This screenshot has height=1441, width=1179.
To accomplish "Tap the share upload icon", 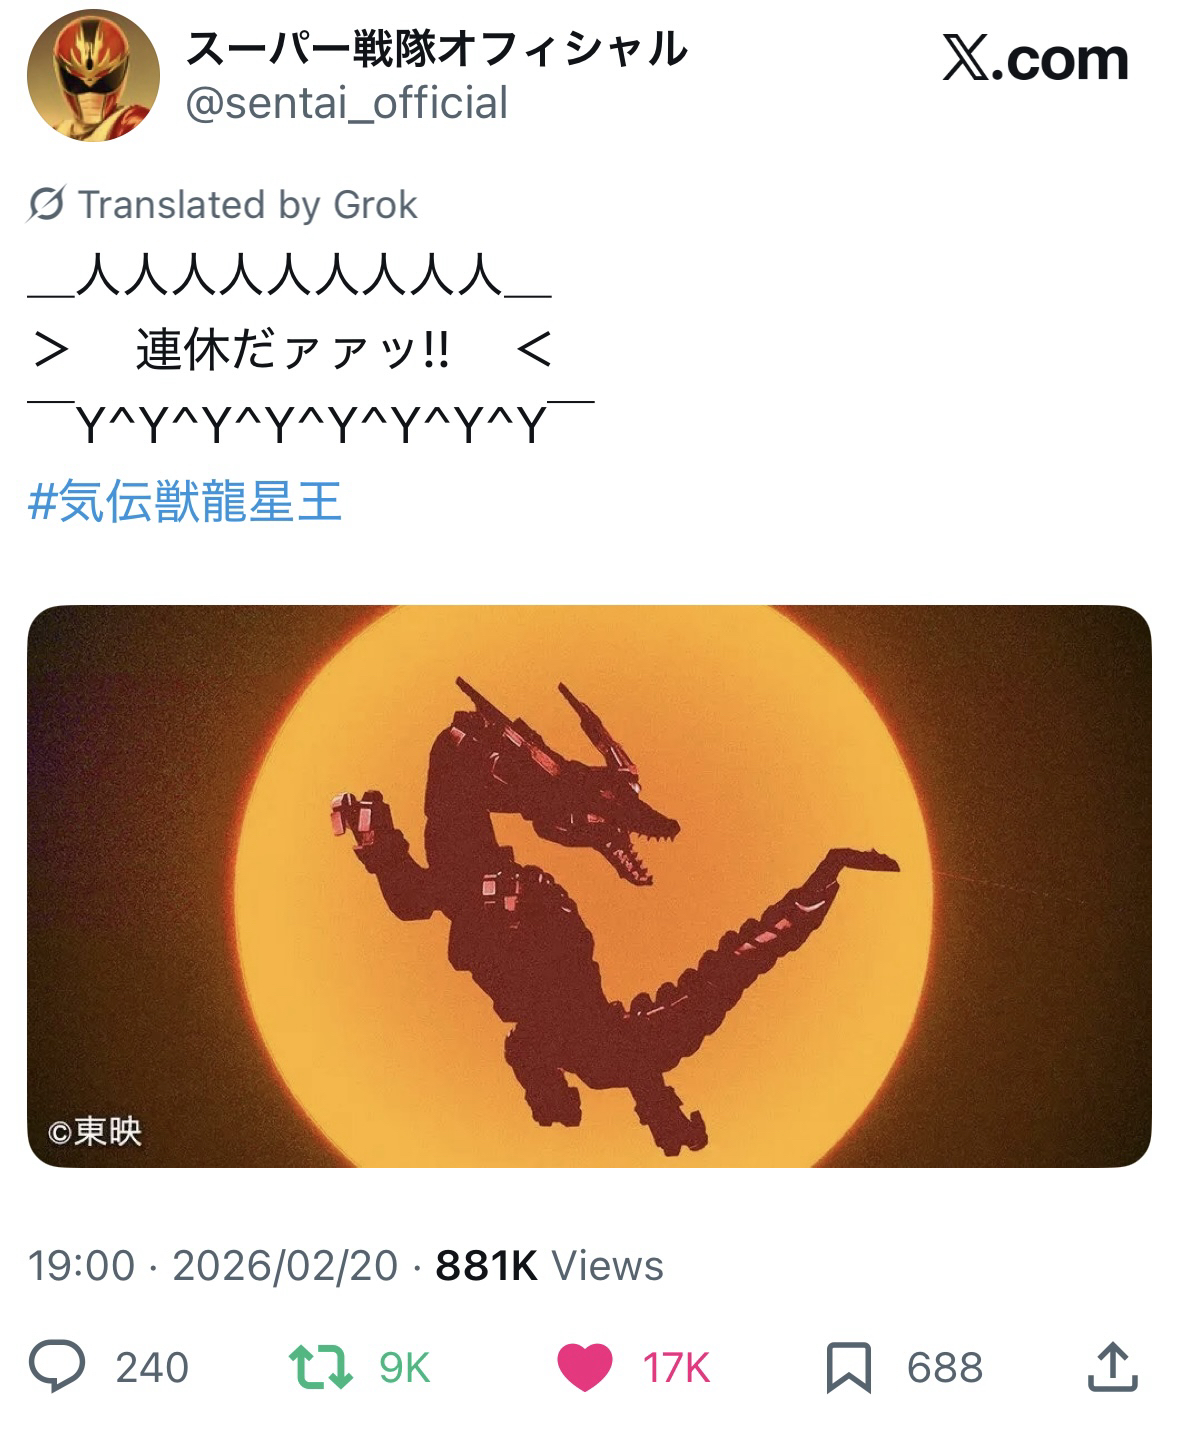I will click(1112, 1366).
